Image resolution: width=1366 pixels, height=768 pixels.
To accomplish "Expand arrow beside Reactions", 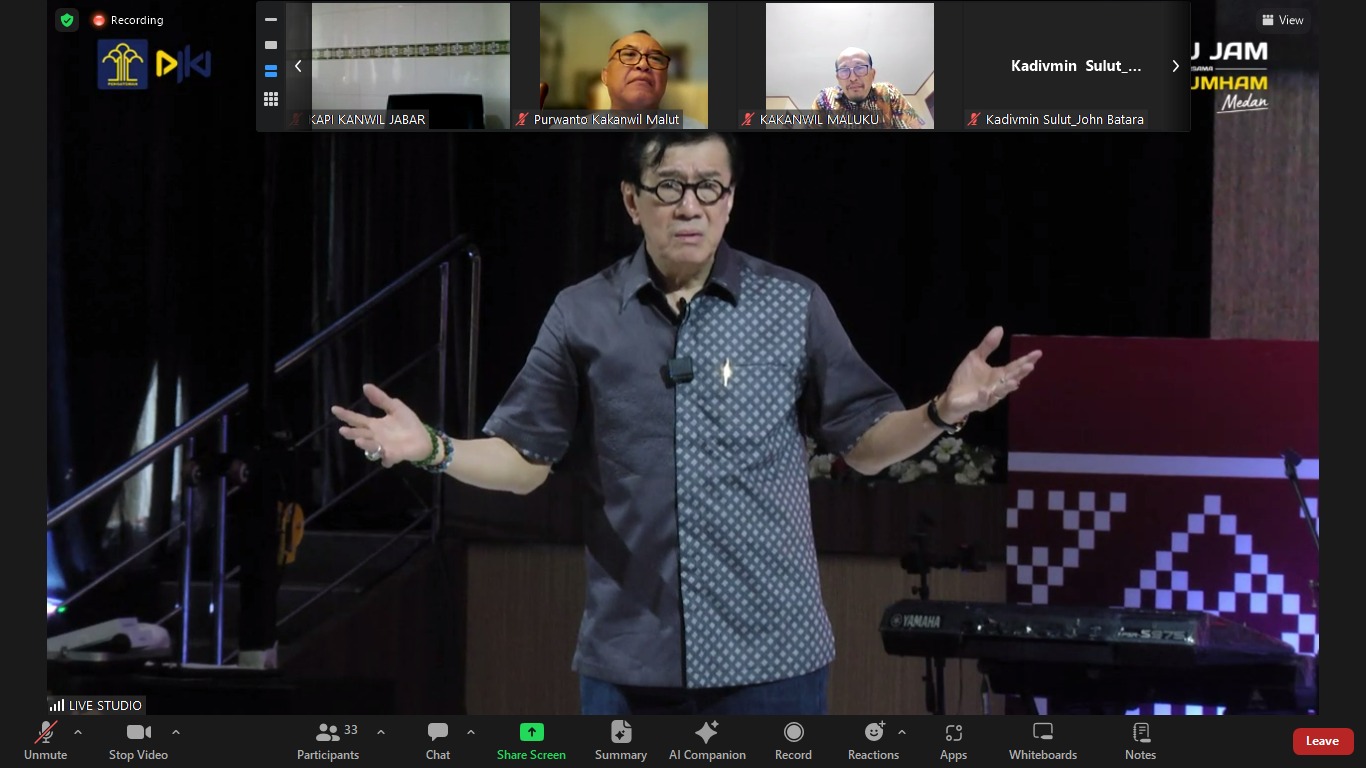I will click(x=902, y=732).
